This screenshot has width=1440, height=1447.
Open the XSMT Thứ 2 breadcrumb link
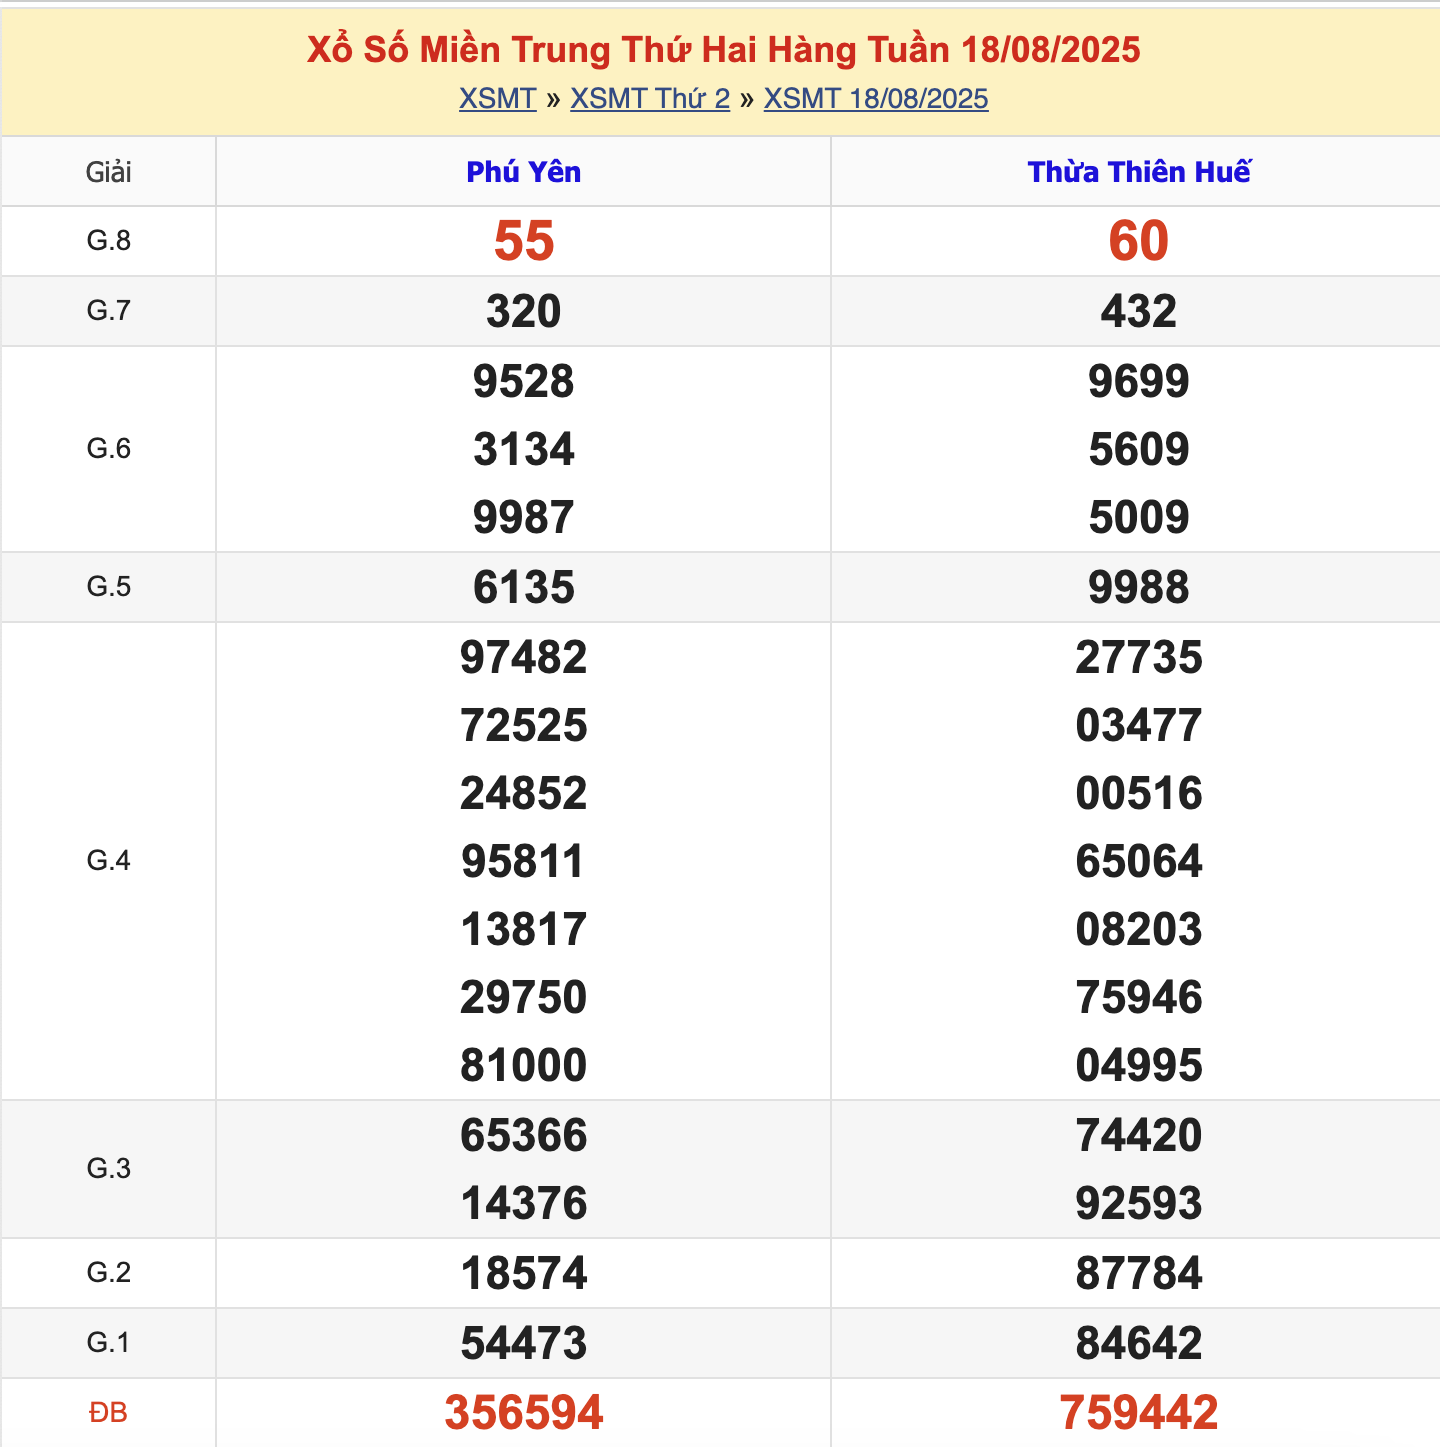[x=650, y=99]
